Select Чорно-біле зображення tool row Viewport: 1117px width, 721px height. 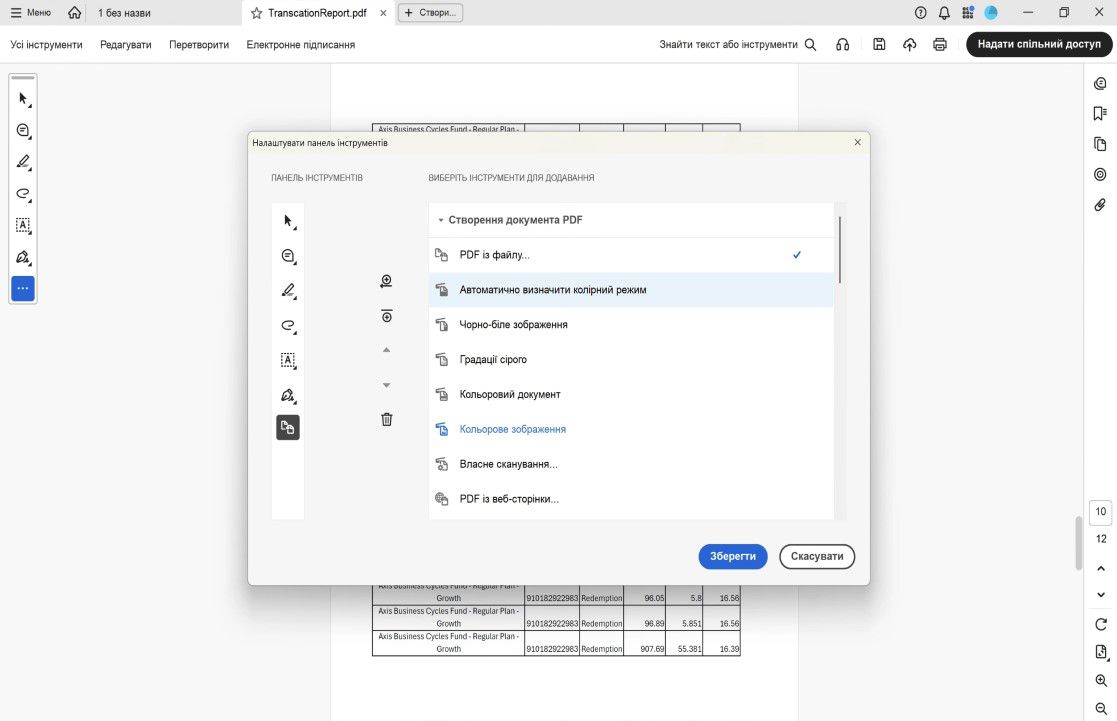631,325
